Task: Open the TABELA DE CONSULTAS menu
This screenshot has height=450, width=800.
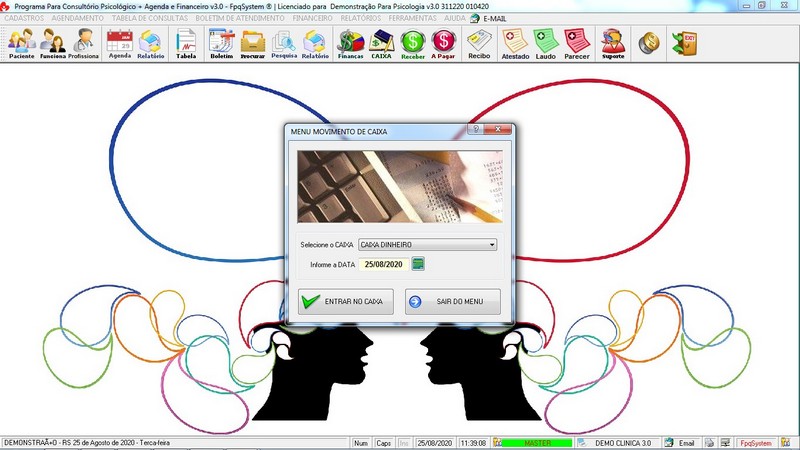Action: pyautogui.click(x=150, y=18)
